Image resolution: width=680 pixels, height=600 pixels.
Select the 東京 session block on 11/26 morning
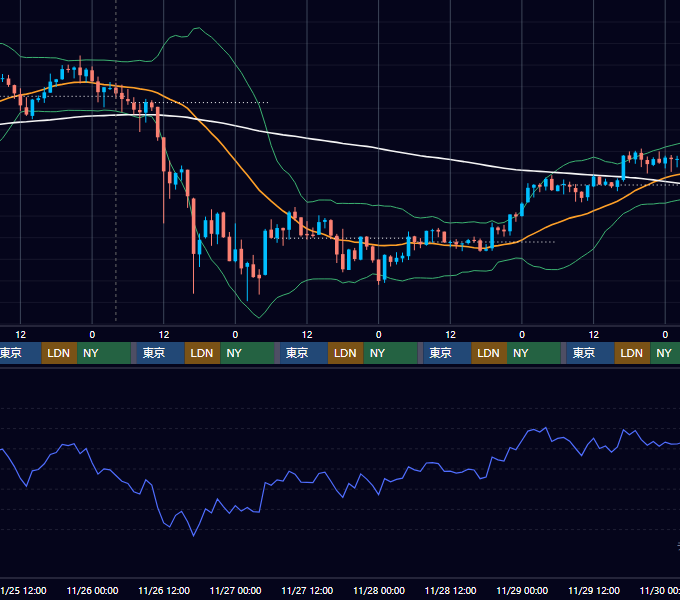pos(160,353)
